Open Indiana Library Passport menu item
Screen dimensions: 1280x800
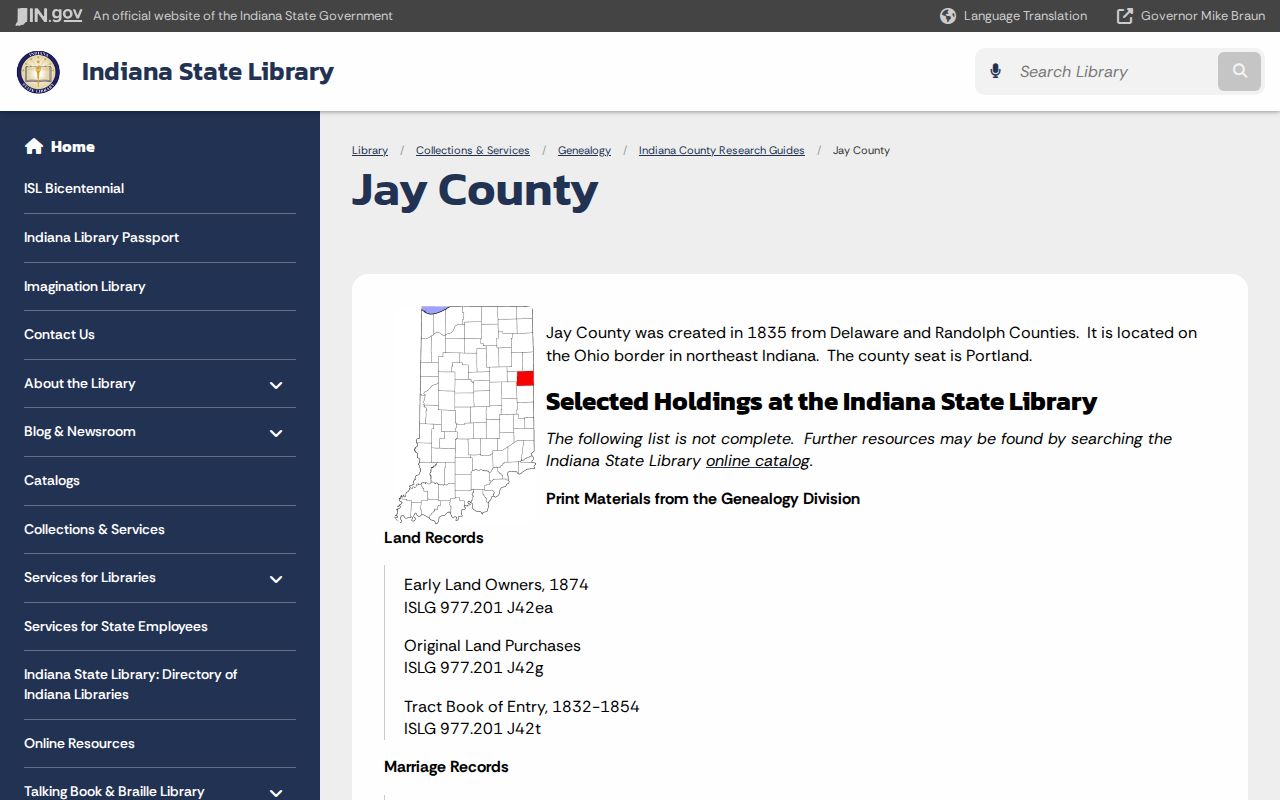coord(101,237)
